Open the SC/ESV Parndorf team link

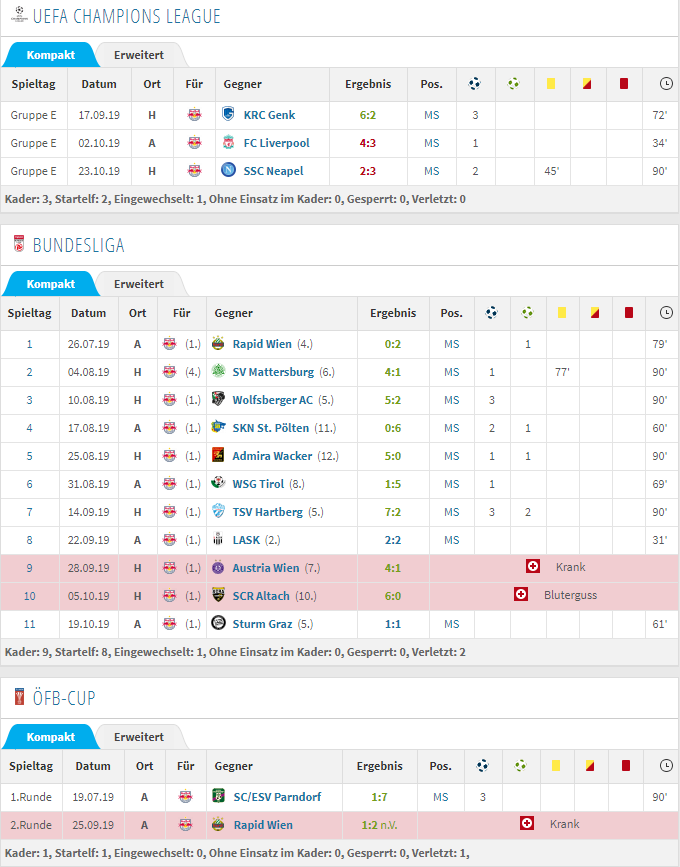(278, 797)
